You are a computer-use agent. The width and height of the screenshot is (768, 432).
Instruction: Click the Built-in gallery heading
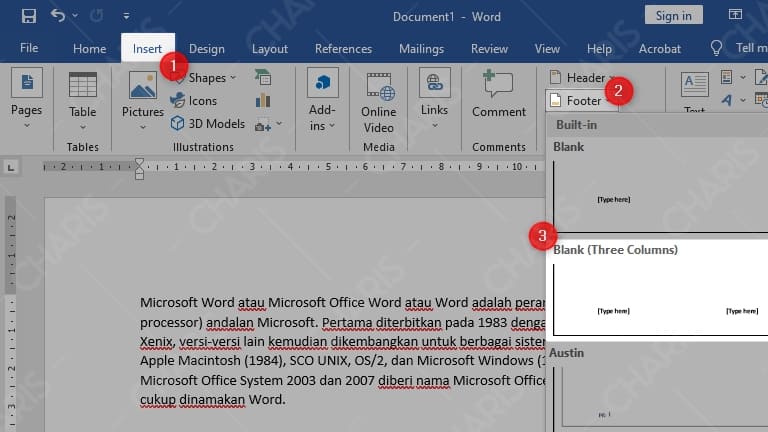point(576,125)
